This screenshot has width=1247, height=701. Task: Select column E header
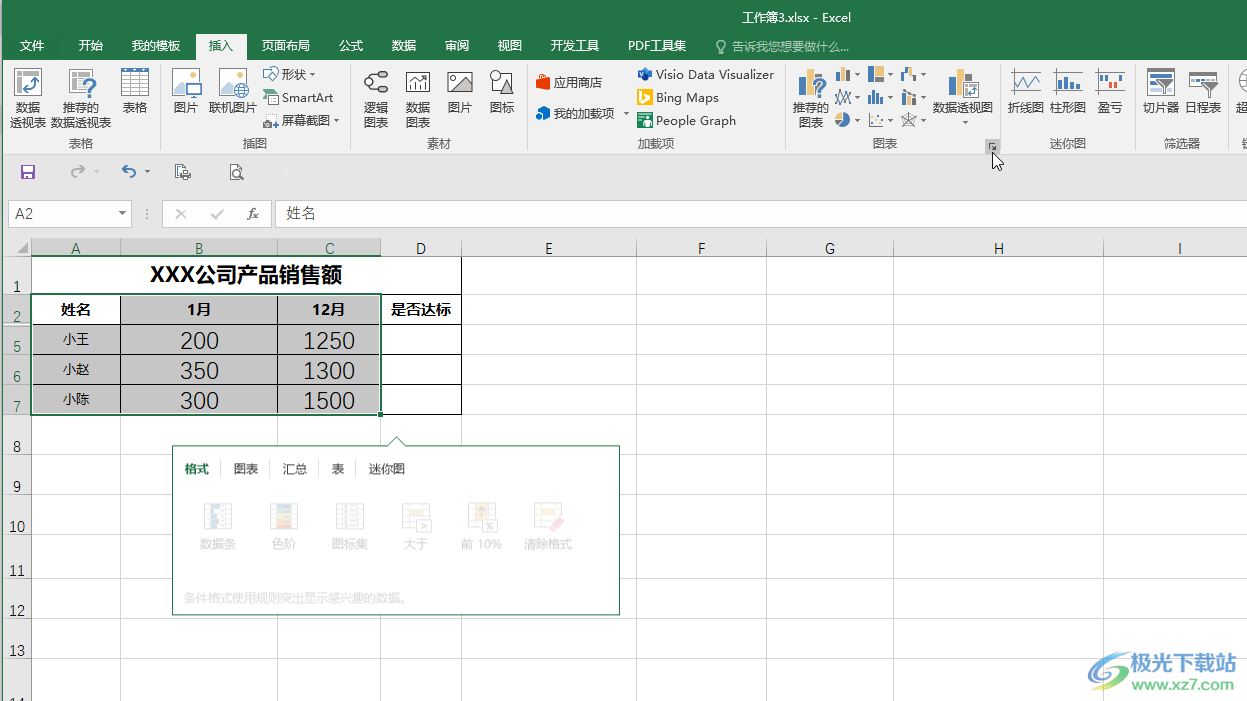(549, 248)
